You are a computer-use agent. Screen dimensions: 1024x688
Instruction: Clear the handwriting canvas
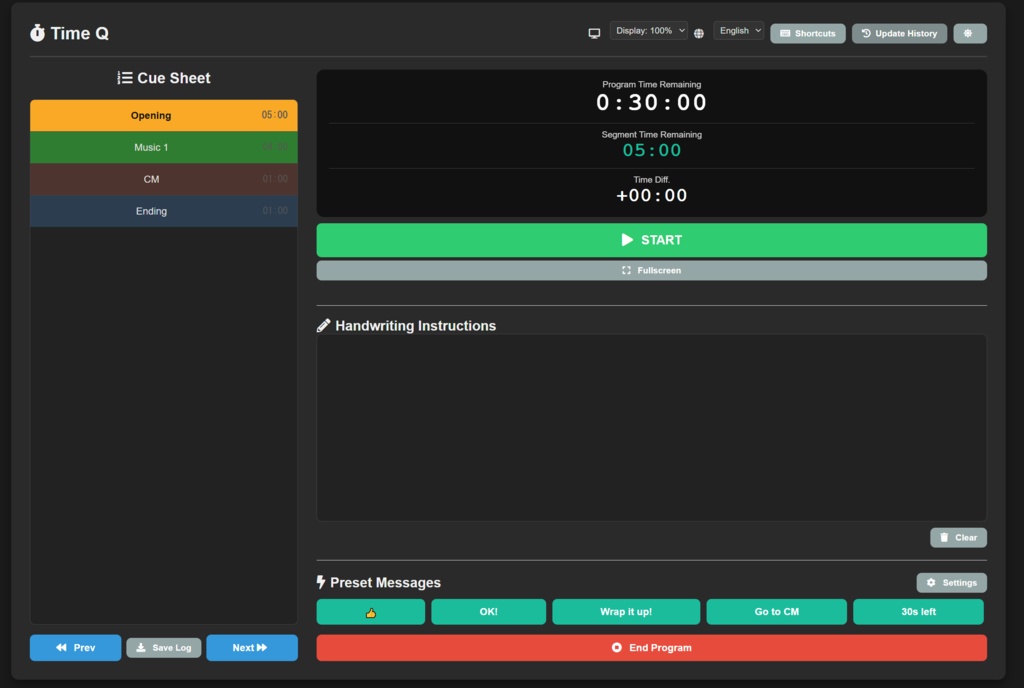pos(958,538)
